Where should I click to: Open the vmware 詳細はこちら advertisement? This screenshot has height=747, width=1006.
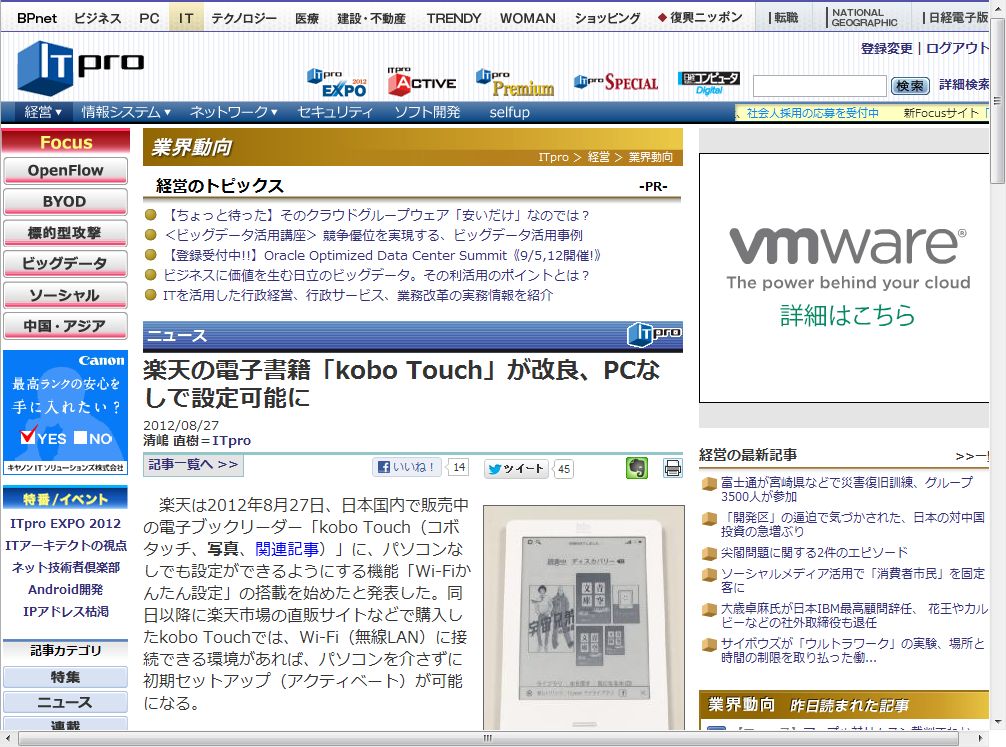(844, 278)
